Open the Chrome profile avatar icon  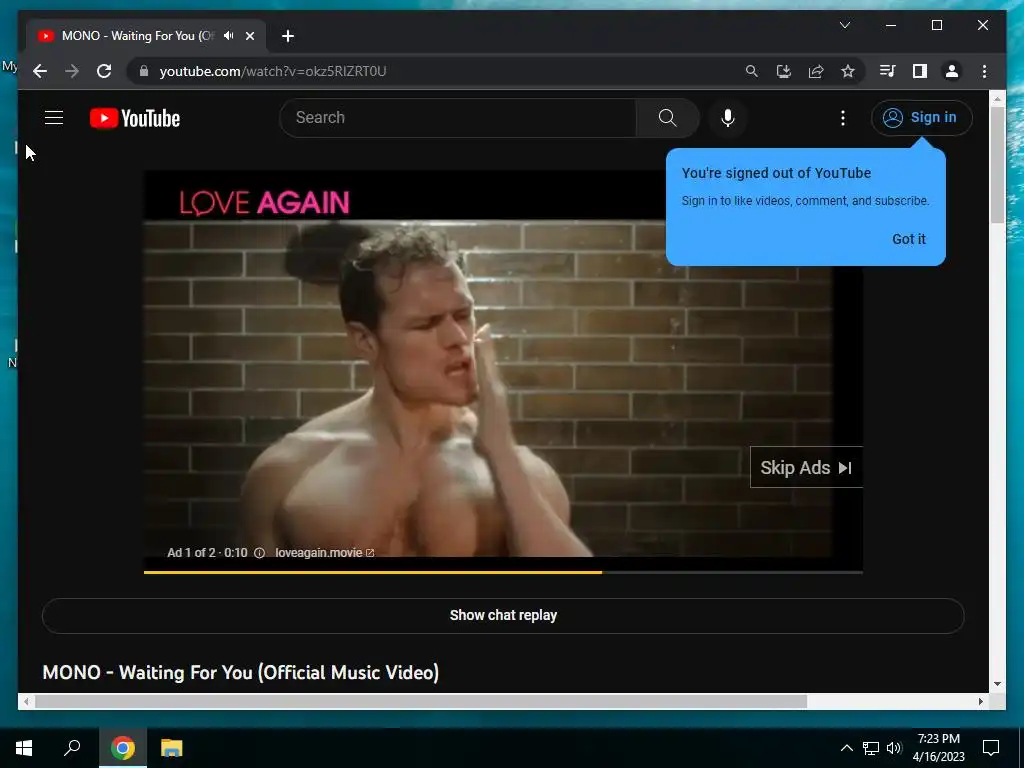pos(952,71)
